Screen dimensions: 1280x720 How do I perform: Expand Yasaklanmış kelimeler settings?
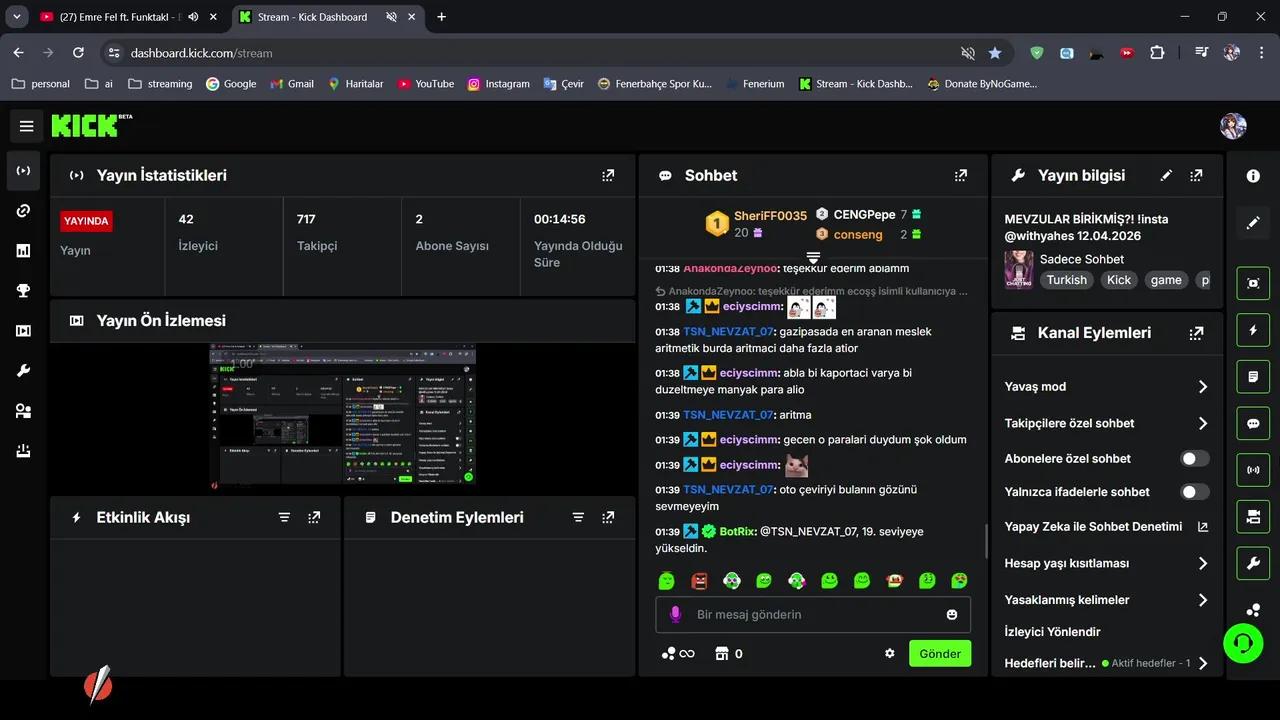1202,600
